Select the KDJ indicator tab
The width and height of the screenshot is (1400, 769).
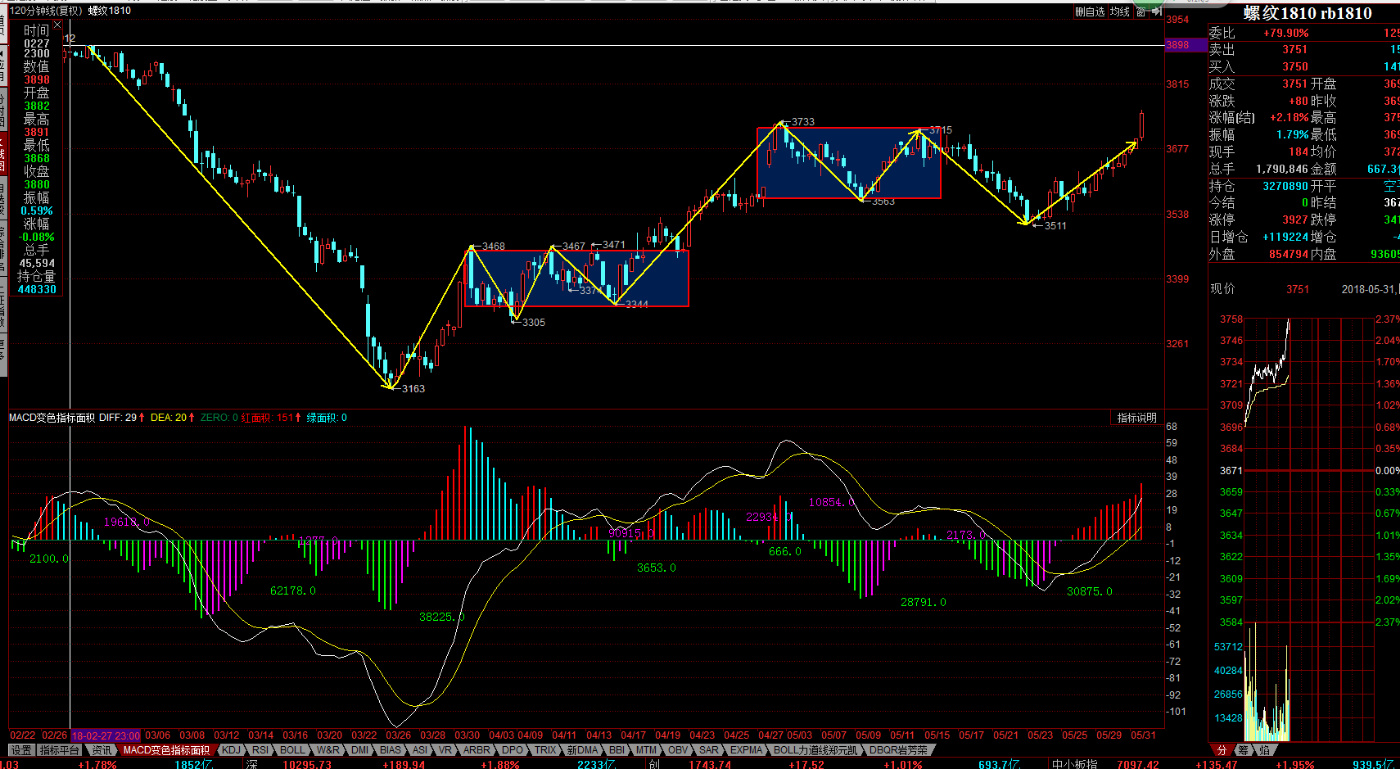[x=231, y=749]
